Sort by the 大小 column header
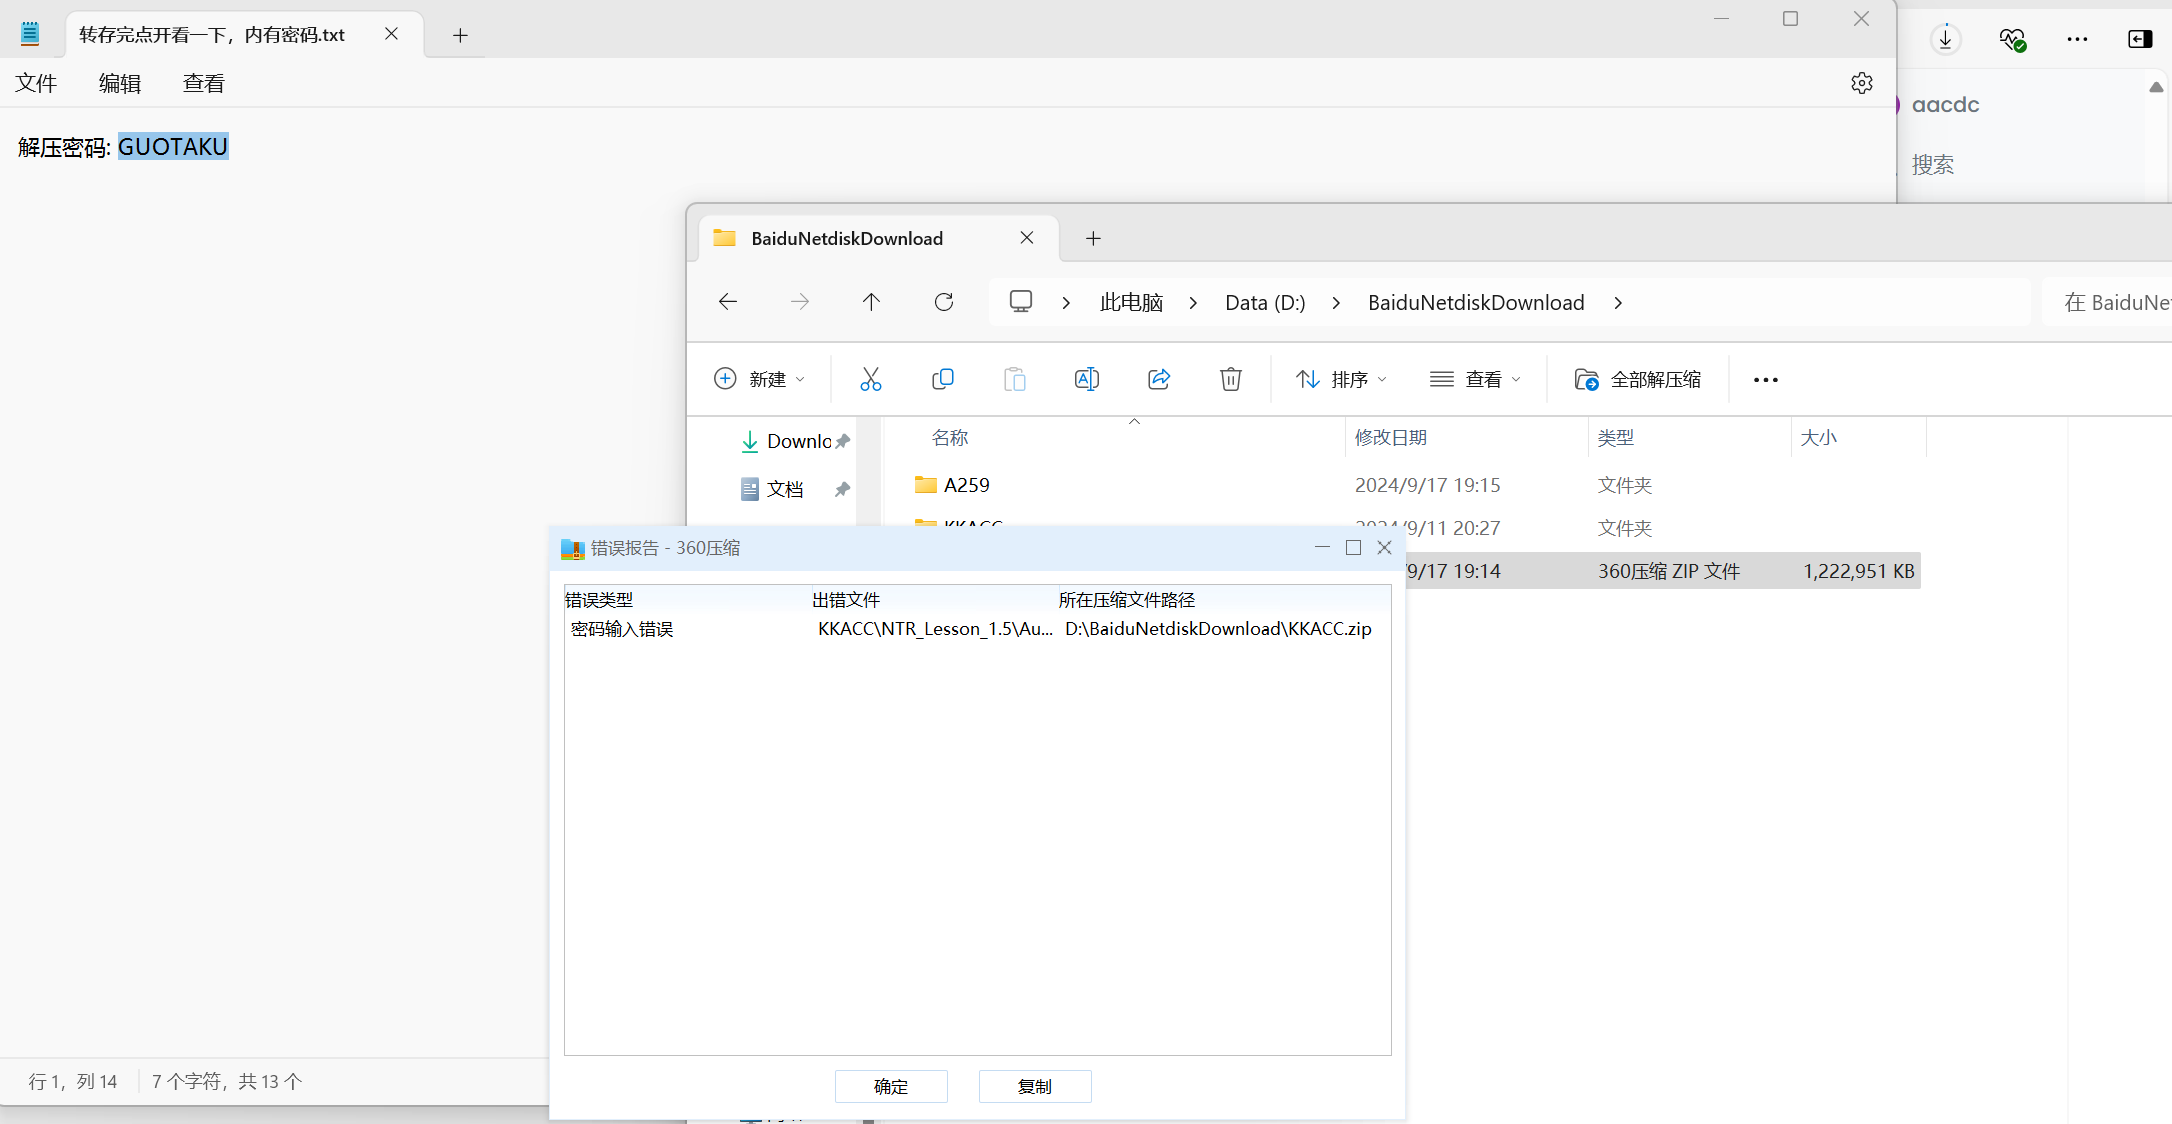Viewport: 2172px width, 1124px height. pos(1819,437)
